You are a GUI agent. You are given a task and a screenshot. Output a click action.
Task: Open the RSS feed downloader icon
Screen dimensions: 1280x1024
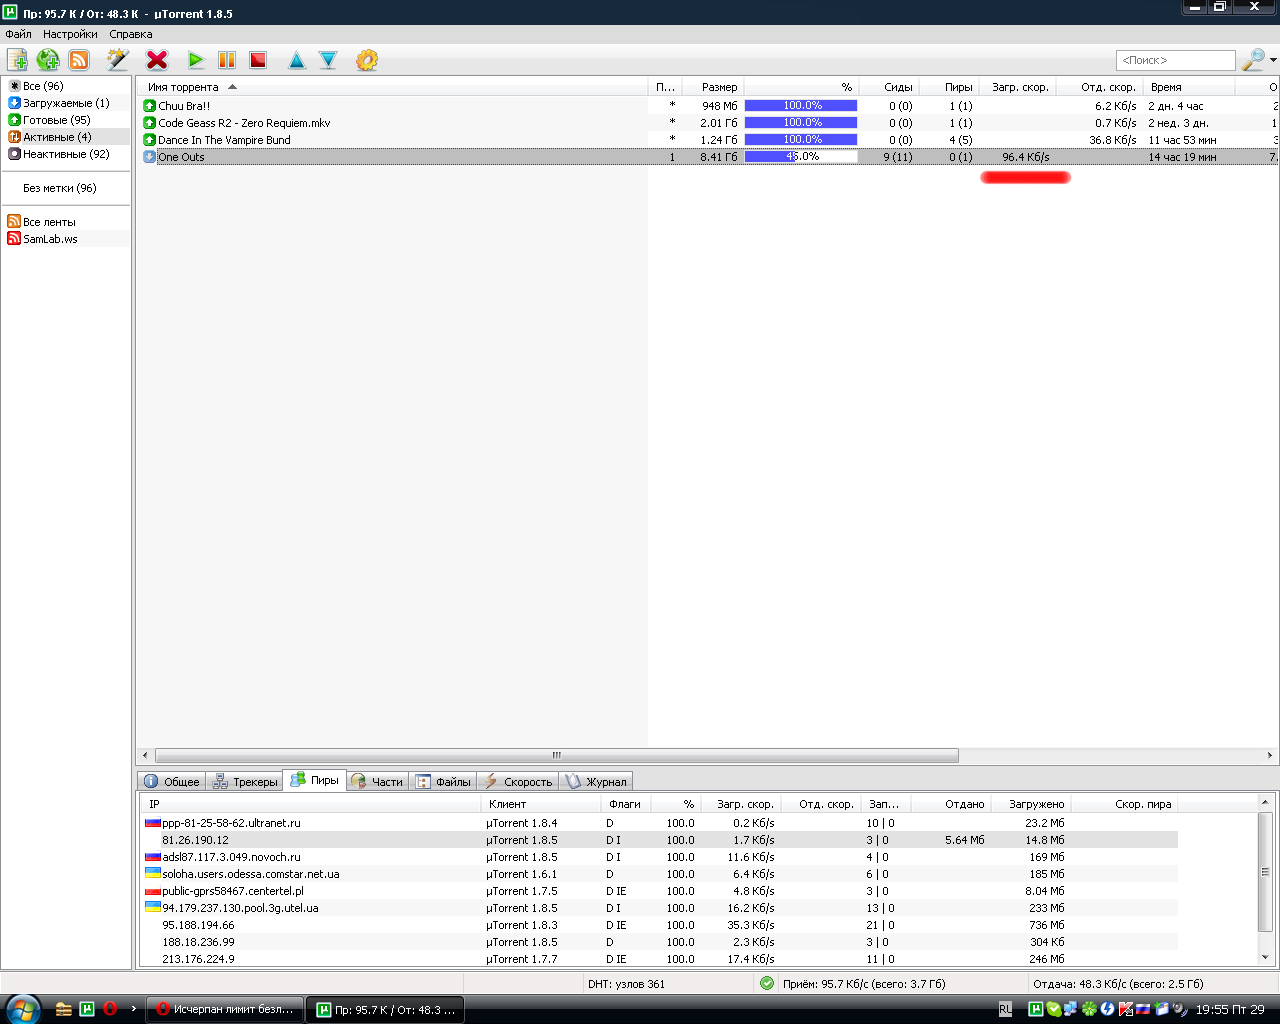click(x=79, y=60)
